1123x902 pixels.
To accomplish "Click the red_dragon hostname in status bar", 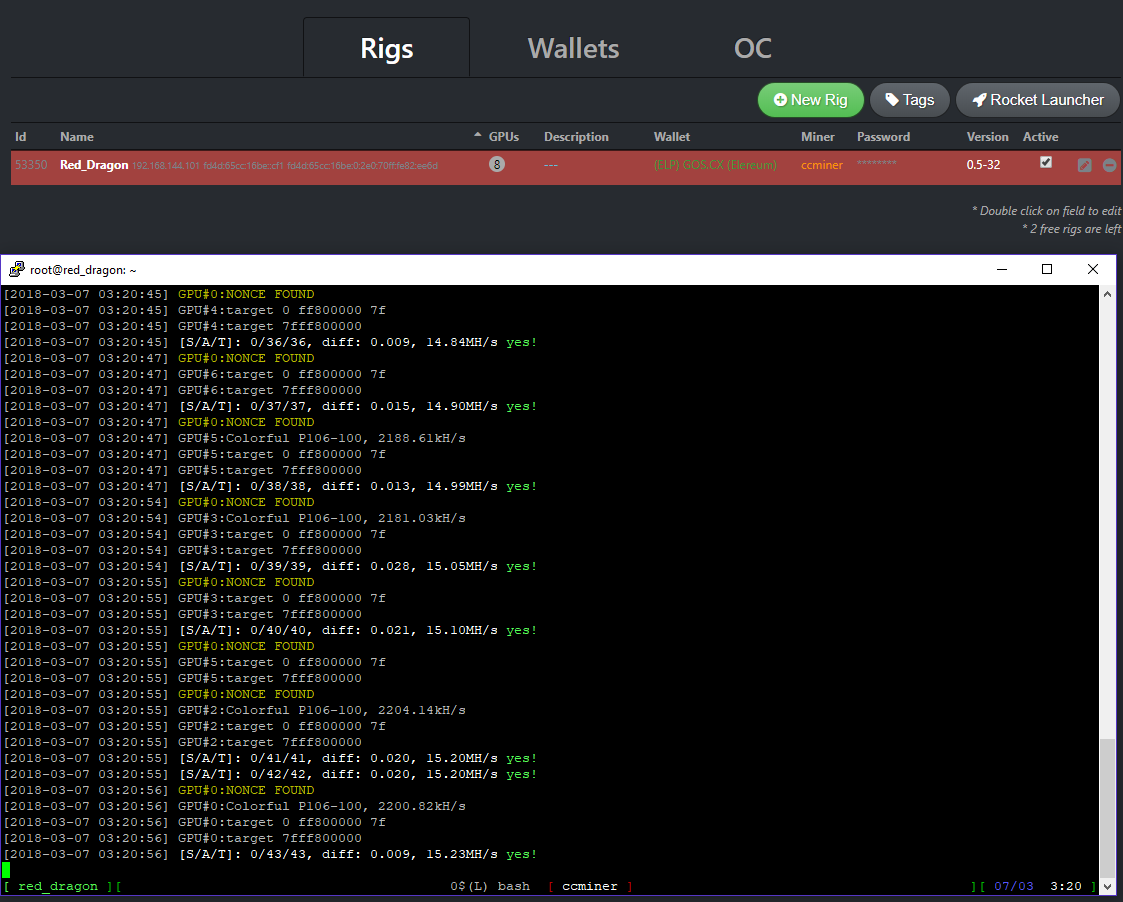I will (x=57, y=886).
